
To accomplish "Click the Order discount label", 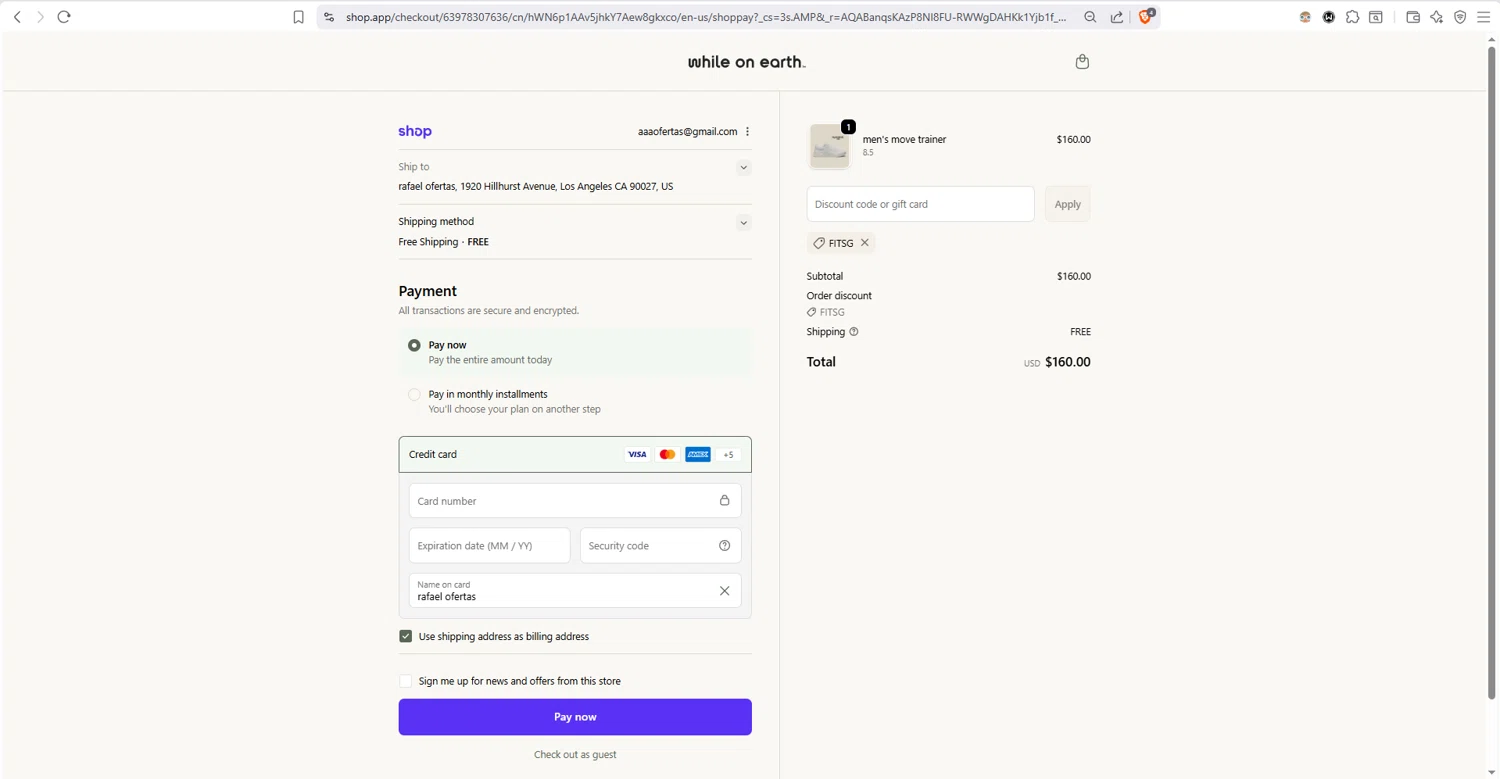I will pos(839,296).
